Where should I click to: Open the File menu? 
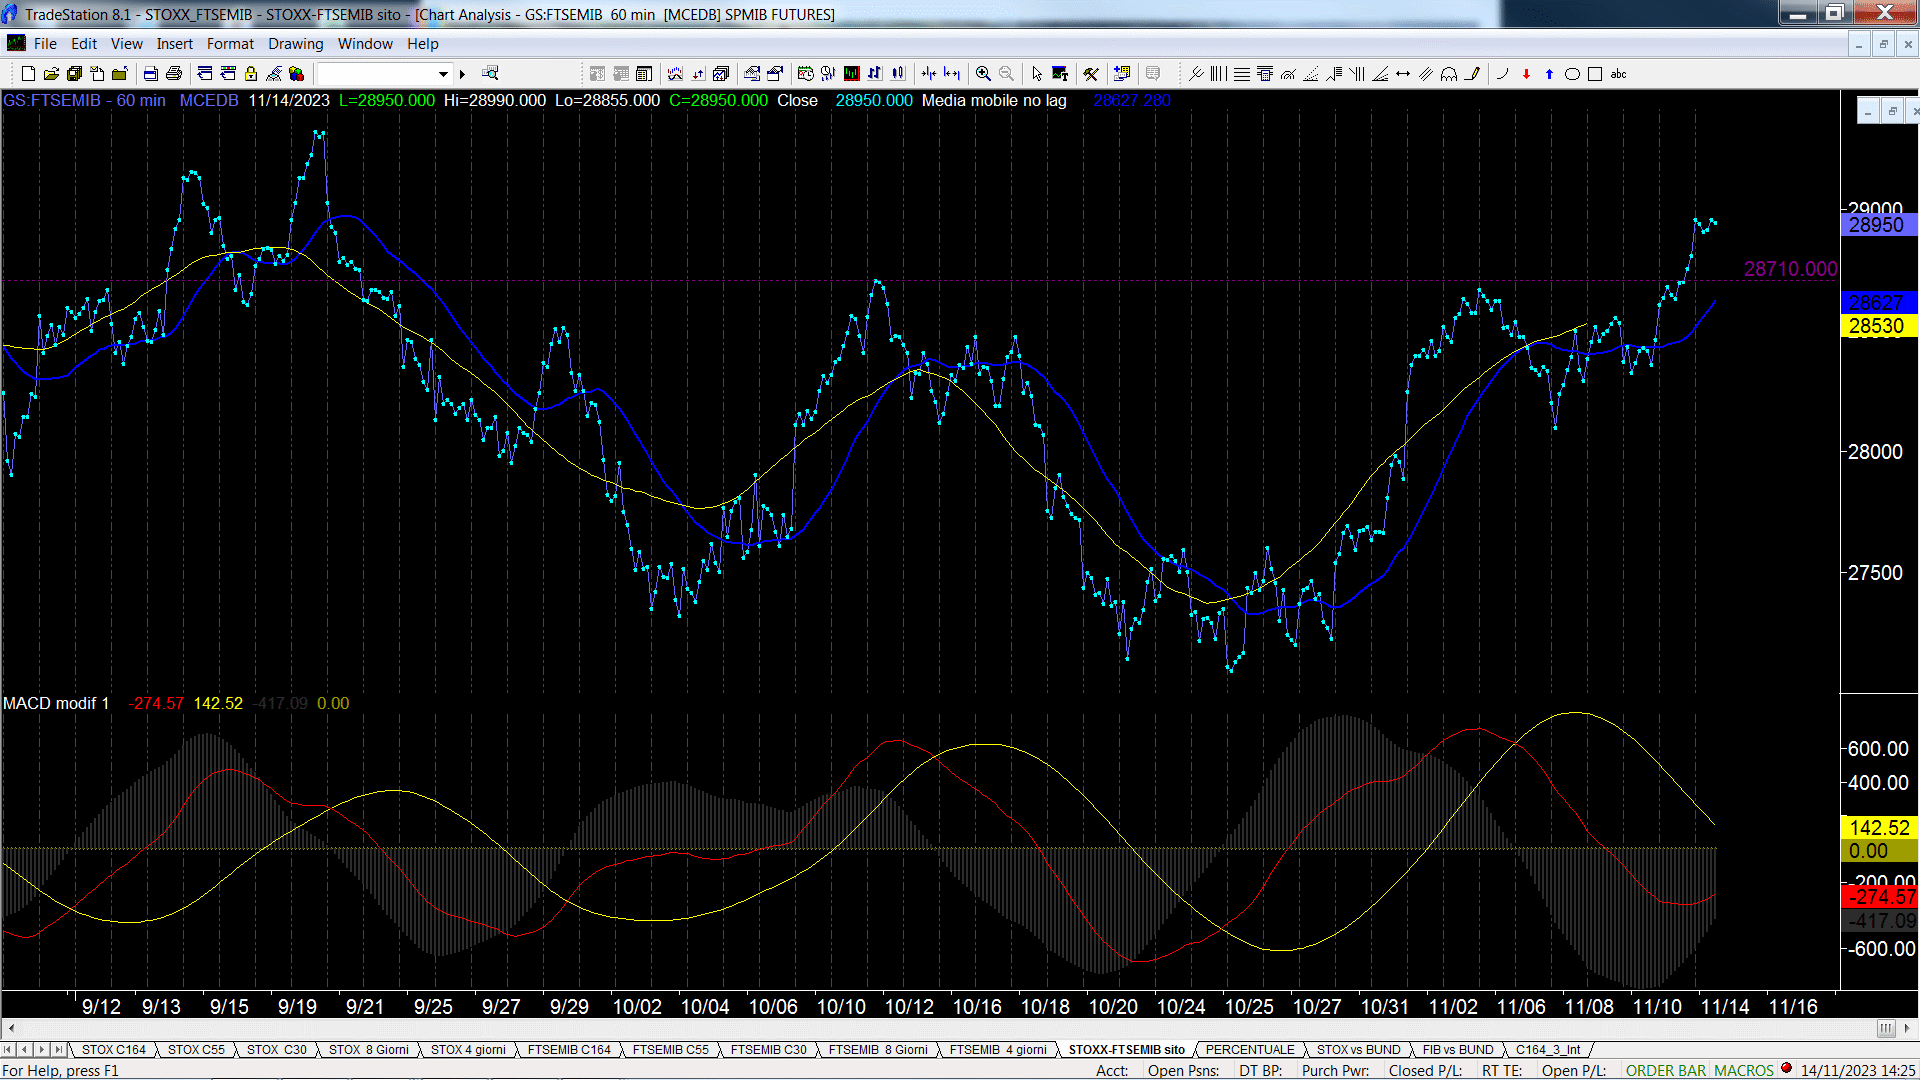point(45,43)
